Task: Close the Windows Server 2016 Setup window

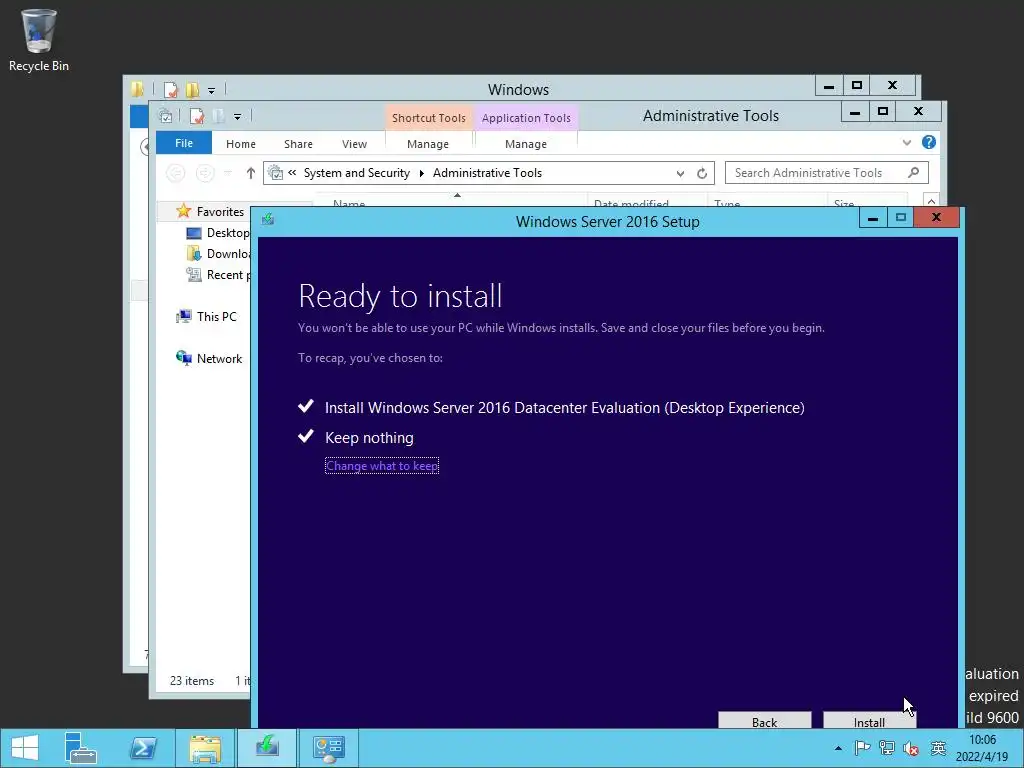Action: pyautogui.click(x=936, y=217)
